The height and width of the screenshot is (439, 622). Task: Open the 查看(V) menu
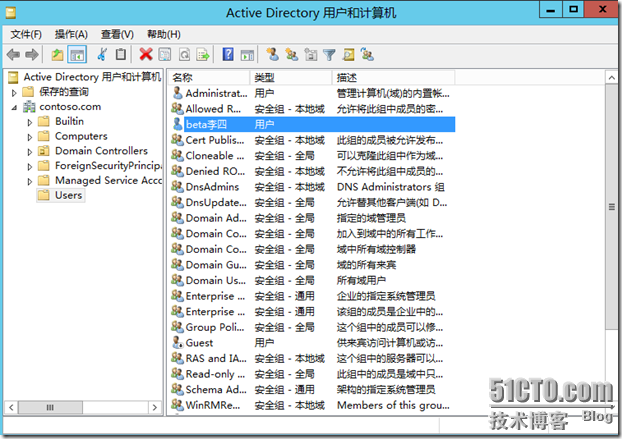tap(117, 35)
